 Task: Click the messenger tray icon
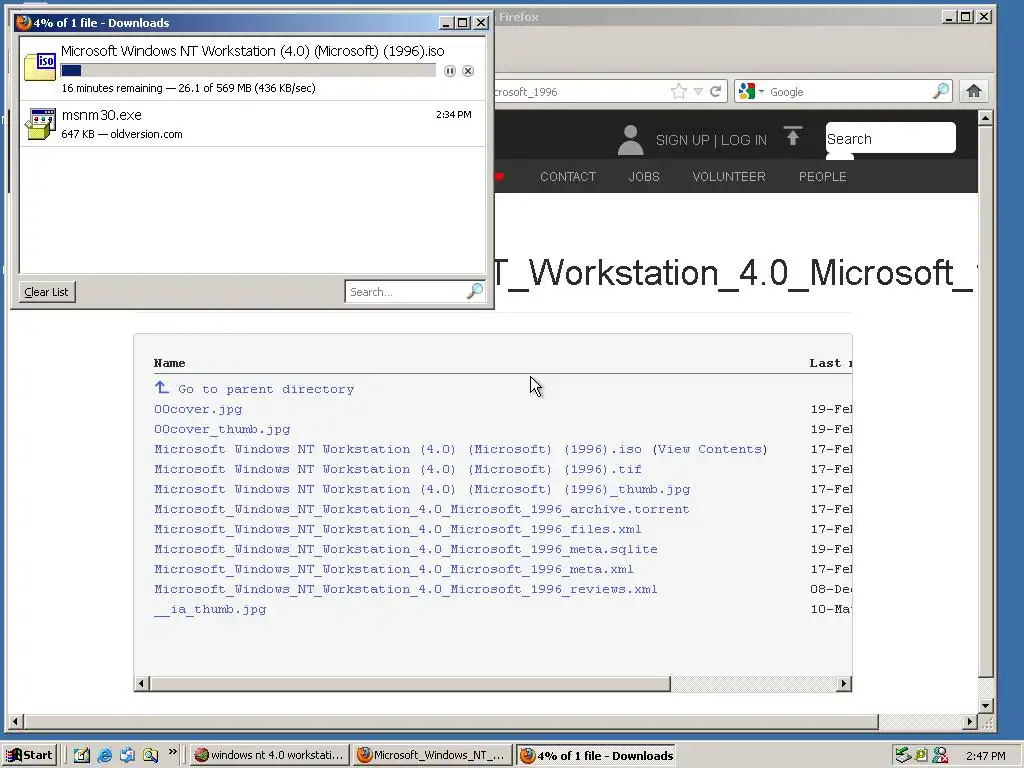click(x=940, y=755)
